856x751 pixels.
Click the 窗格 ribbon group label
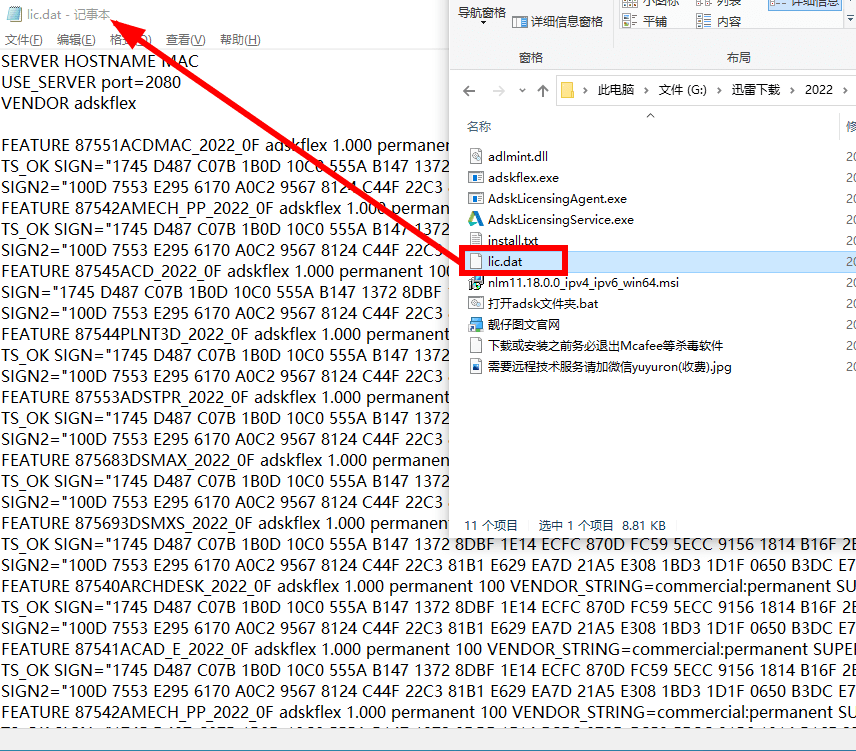[531, 58]
